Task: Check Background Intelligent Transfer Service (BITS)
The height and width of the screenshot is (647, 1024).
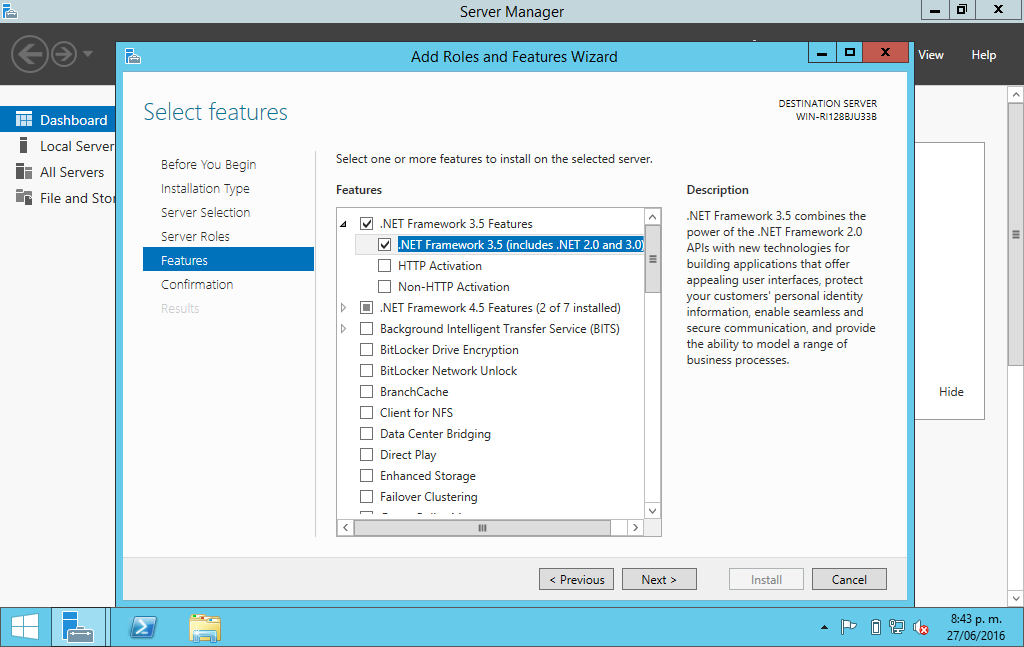Action: 366,328
